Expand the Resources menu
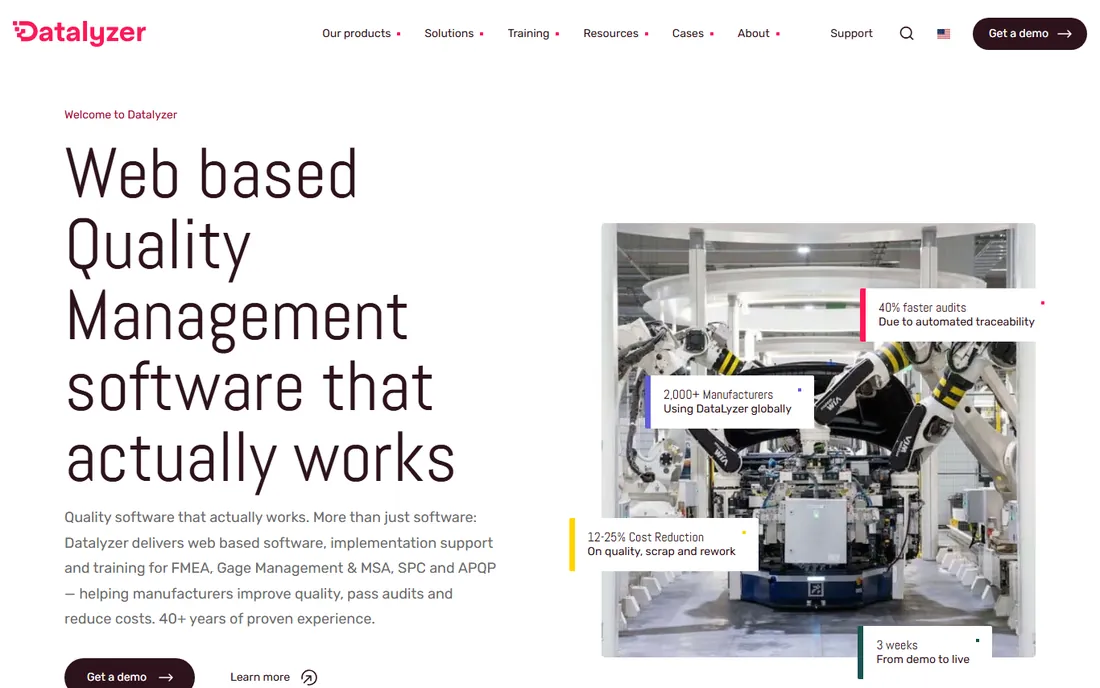 pos(616,34)
